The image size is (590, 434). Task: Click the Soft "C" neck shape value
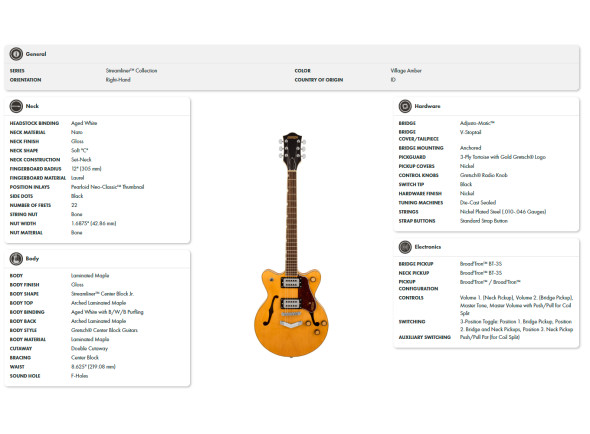click(x=79, y=151)
